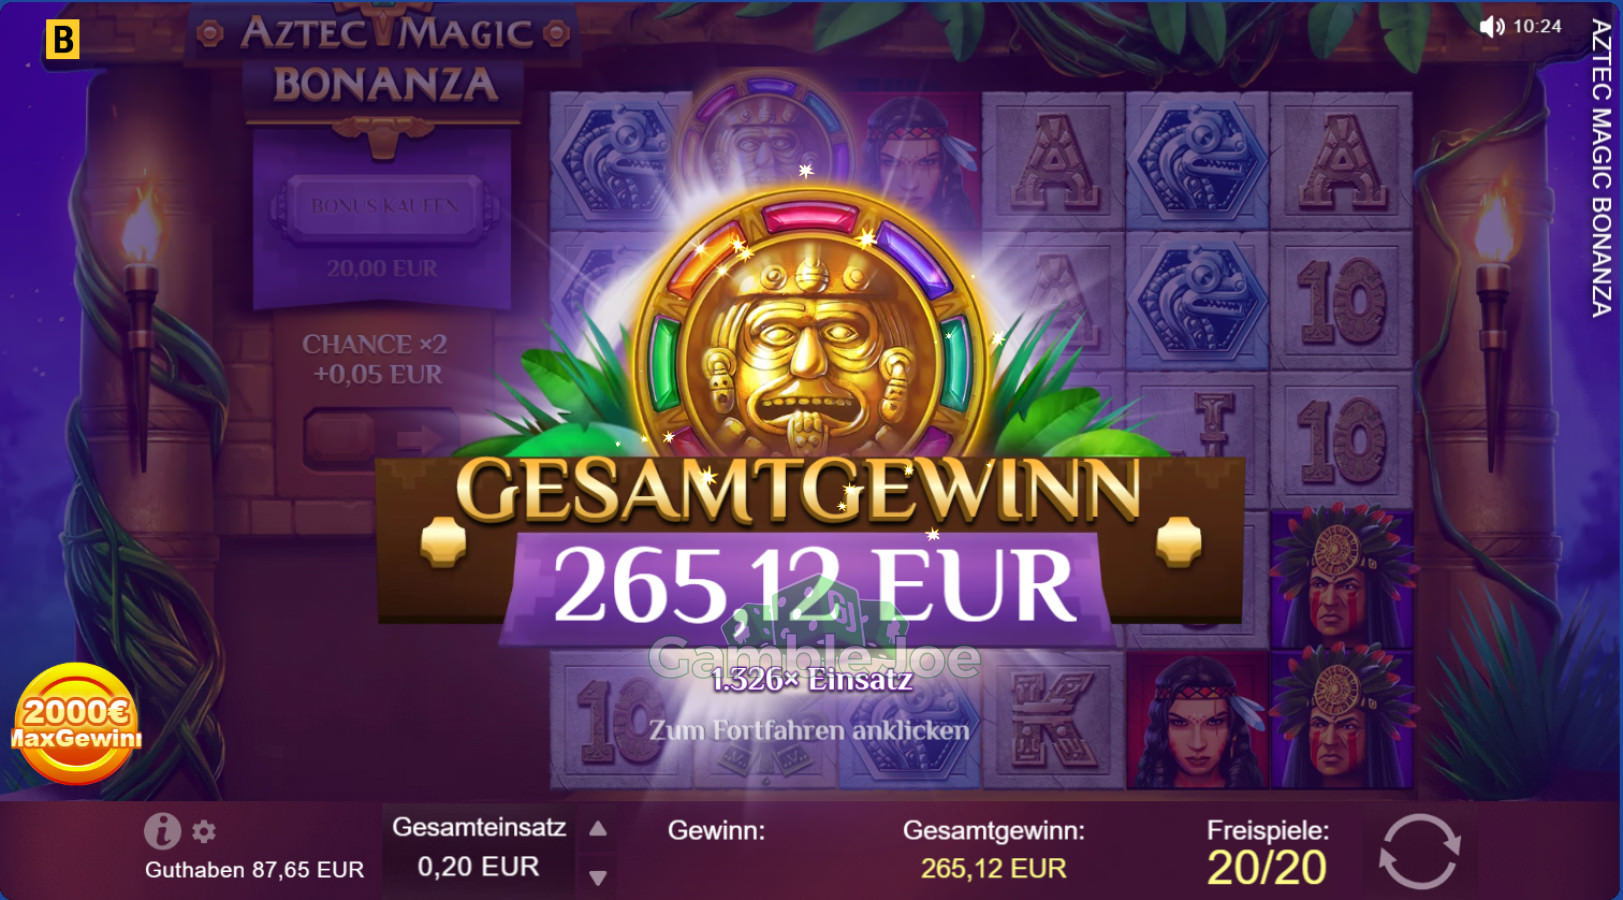The image size is (1623, 900).
Task: Click the circular spin arrows button
Action: coord(1419,852)
